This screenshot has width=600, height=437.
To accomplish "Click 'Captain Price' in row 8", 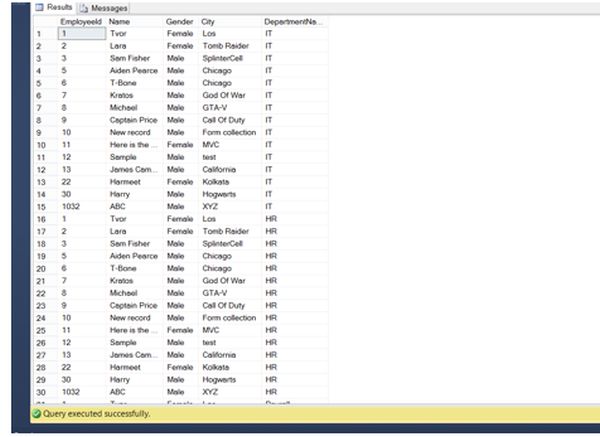I will (x=134, y=120).
